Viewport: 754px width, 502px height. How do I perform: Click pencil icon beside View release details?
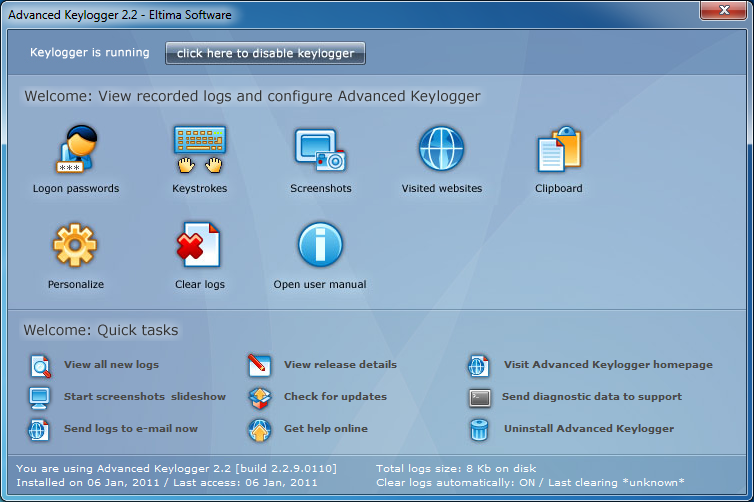pyautogui.click(x=259, y=365)
